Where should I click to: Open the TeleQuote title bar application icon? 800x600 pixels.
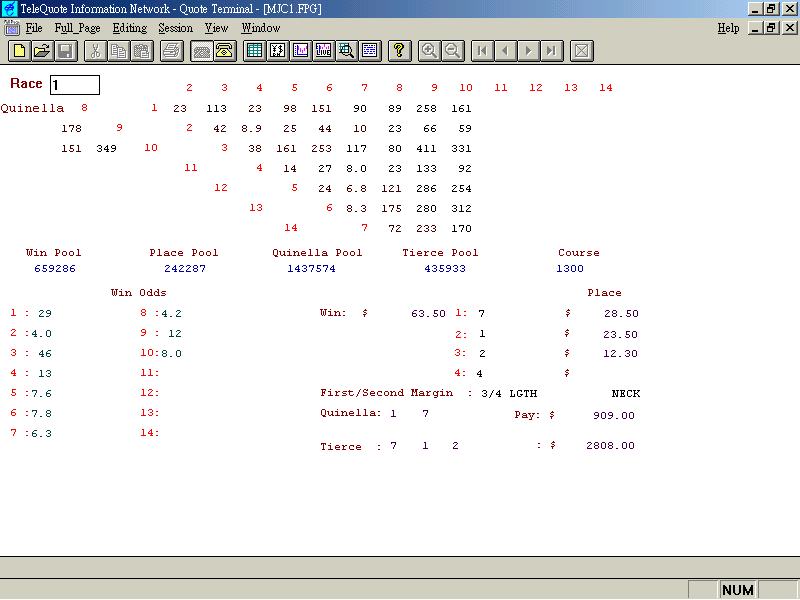9,9
